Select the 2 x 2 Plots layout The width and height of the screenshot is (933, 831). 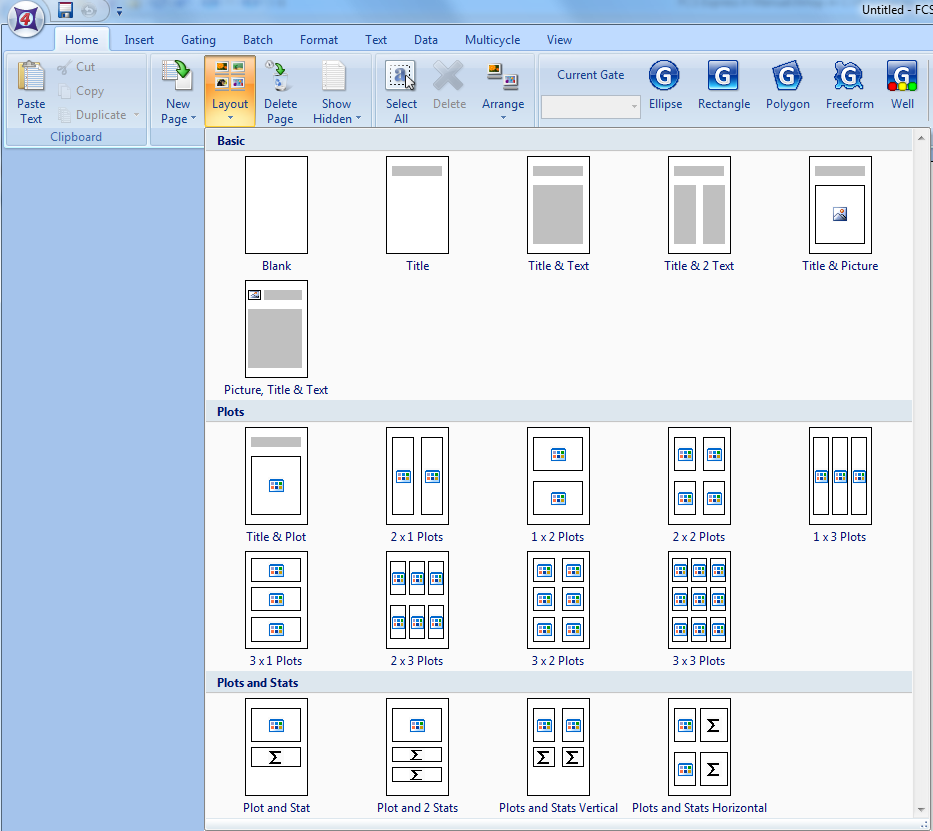(x=699, y=476)
